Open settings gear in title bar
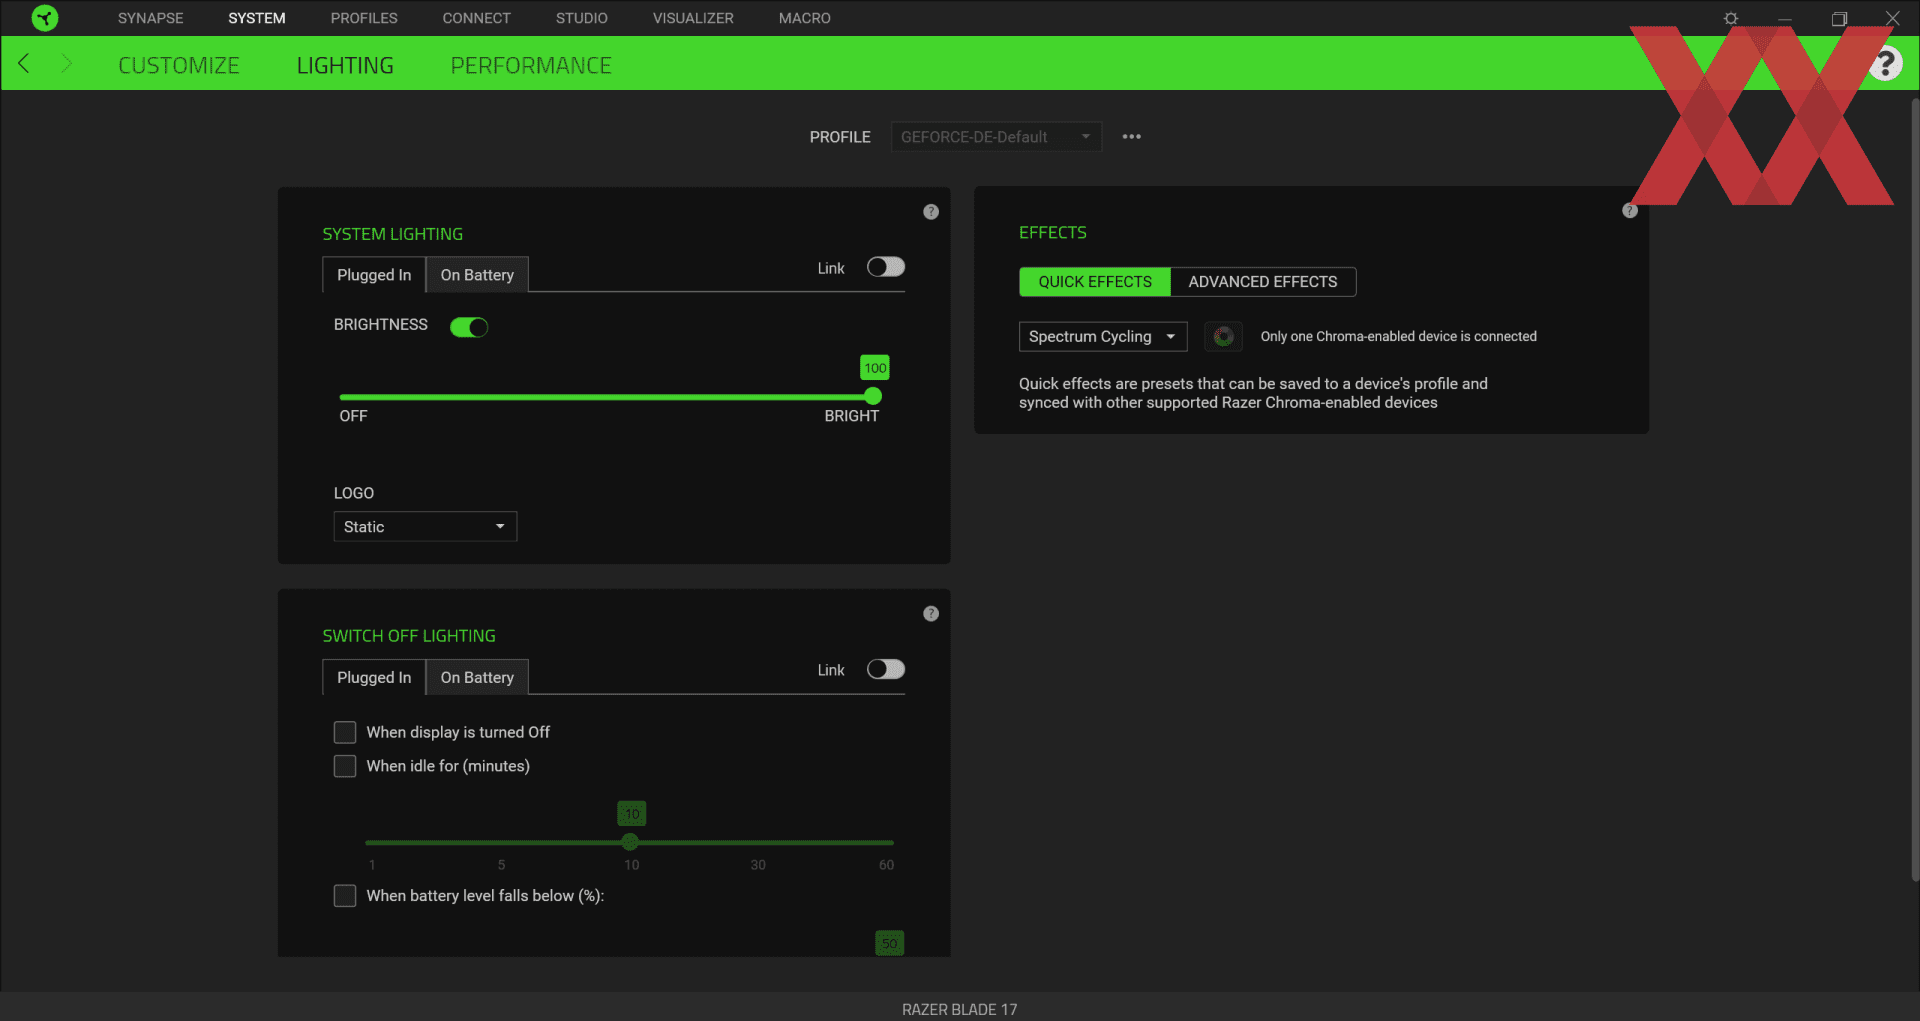 (x=1731, y=18)
